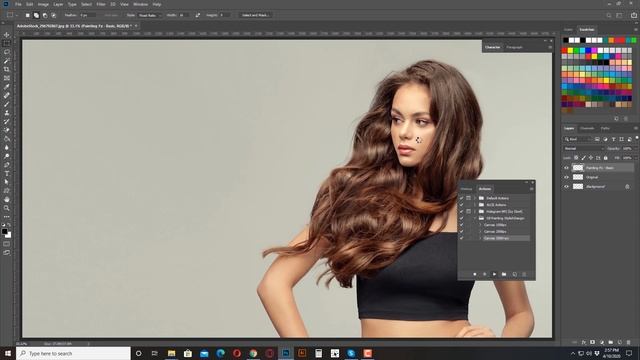Hide the Background layer

coord(566,187)
